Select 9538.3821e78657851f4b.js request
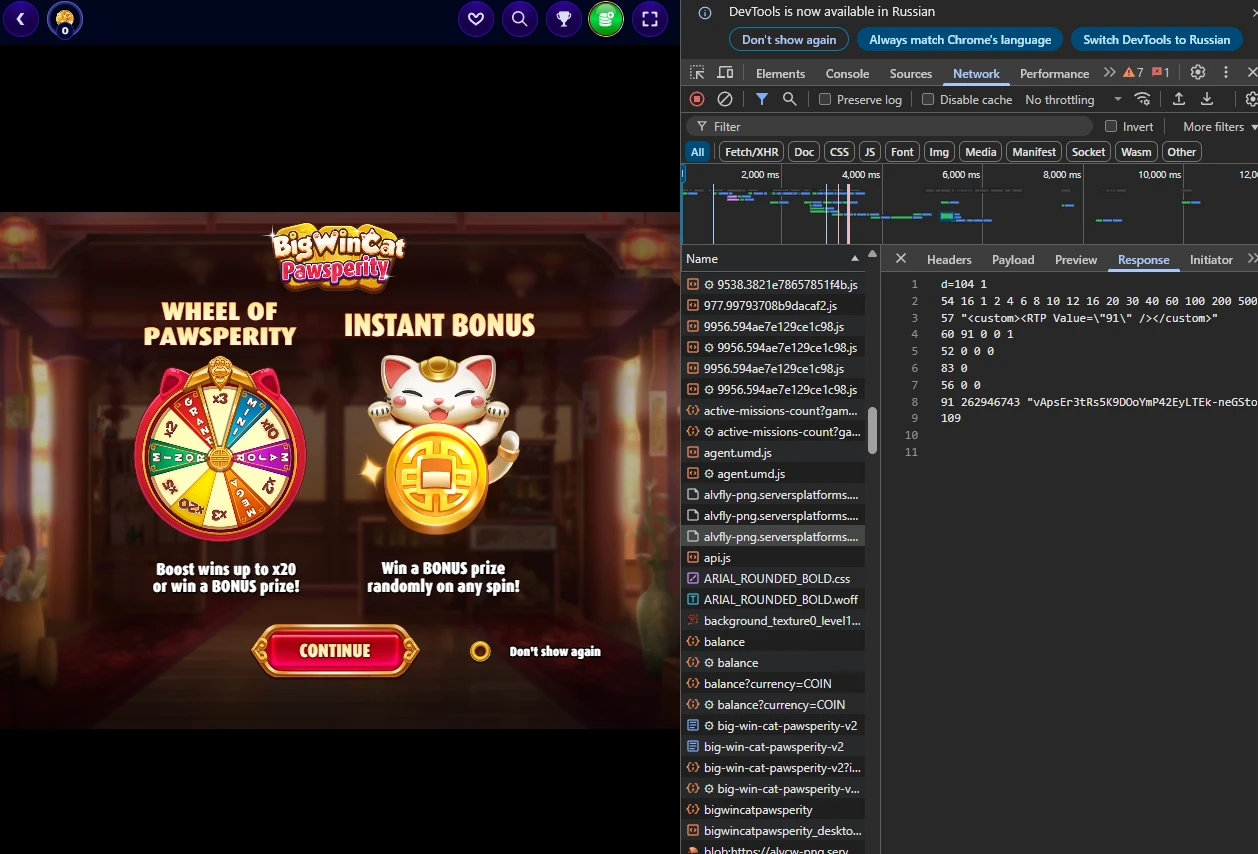 coord(773,285)
